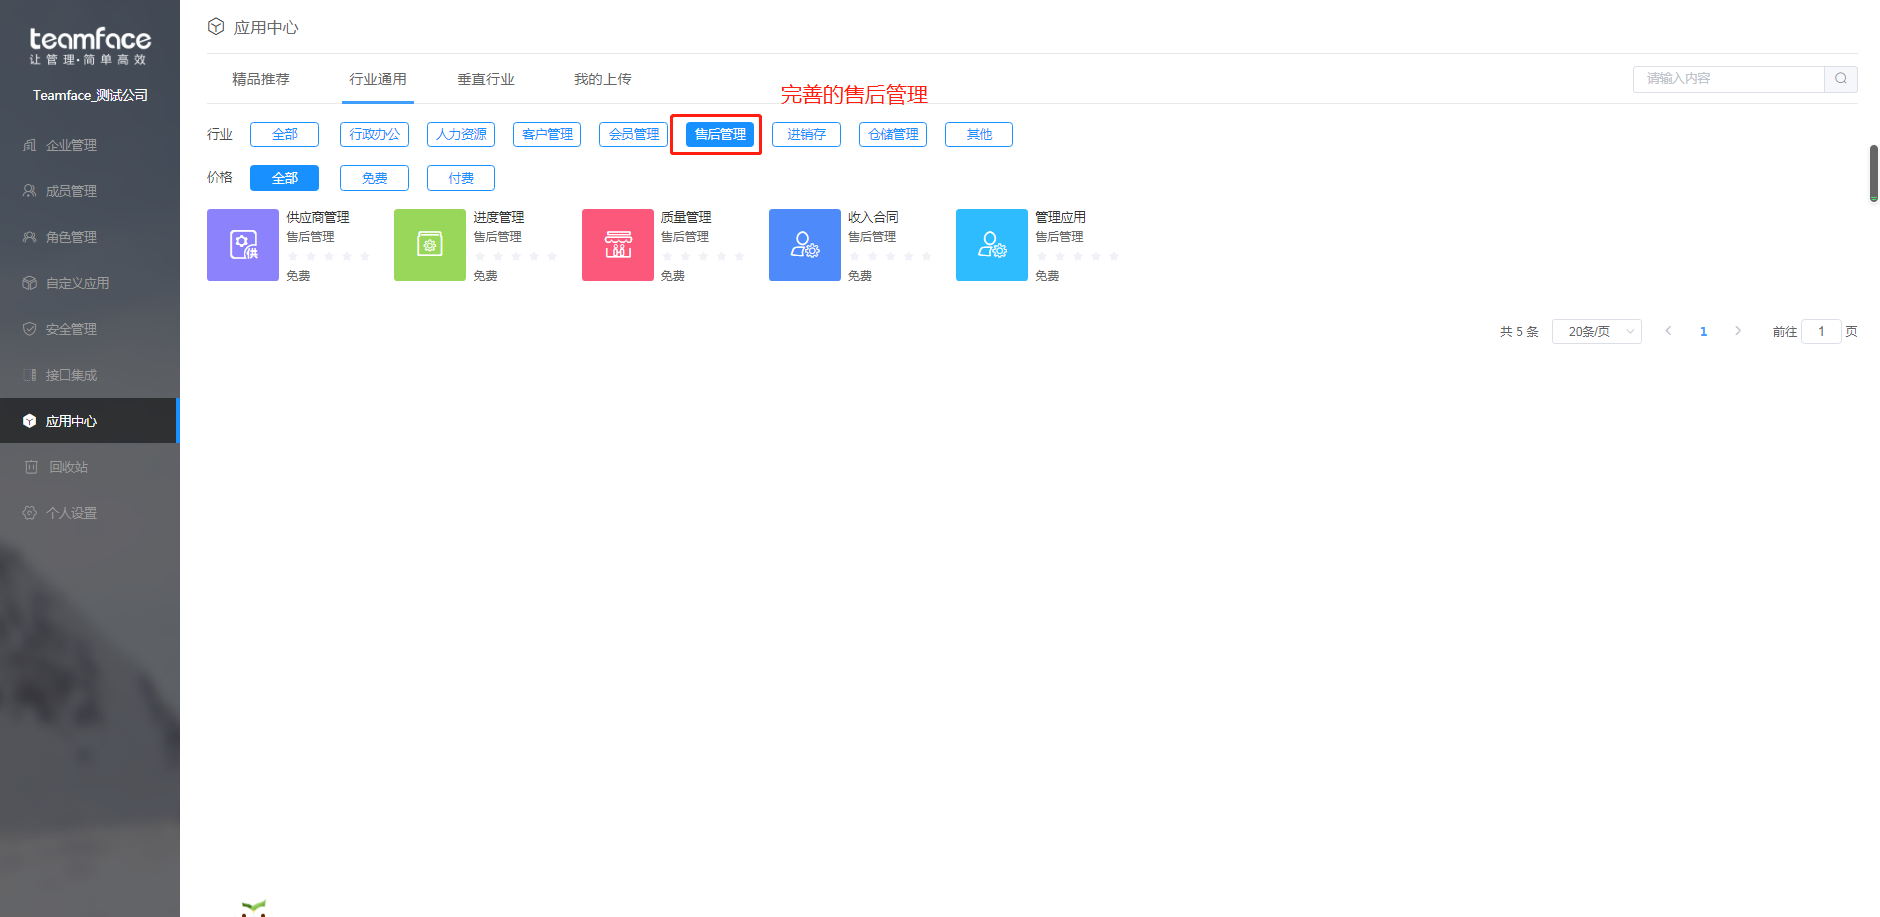The width and height of the screenshot is (1880, 917).
Task: Select the 付费 price filter
Action: click(x=460, y=178)
